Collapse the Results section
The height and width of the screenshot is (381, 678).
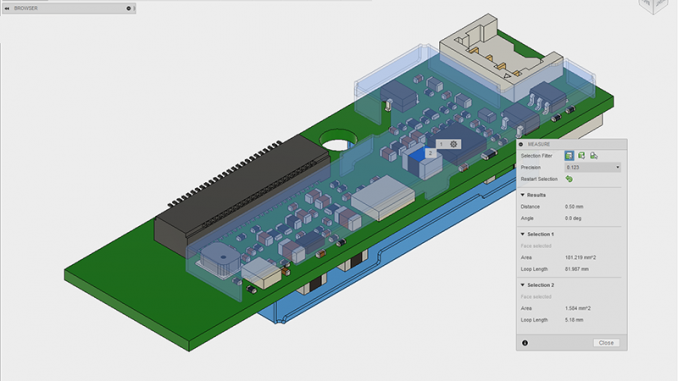tap(523, 195)
